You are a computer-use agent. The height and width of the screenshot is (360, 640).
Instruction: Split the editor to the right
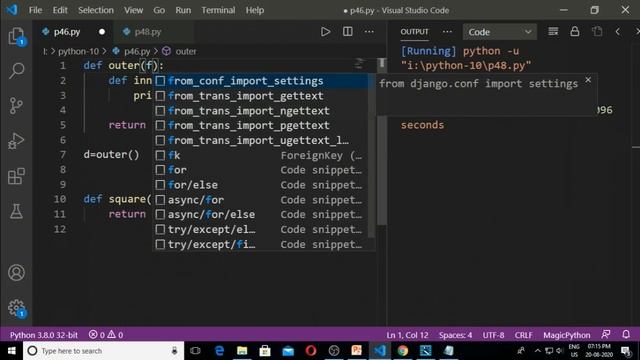coord(348,32)
